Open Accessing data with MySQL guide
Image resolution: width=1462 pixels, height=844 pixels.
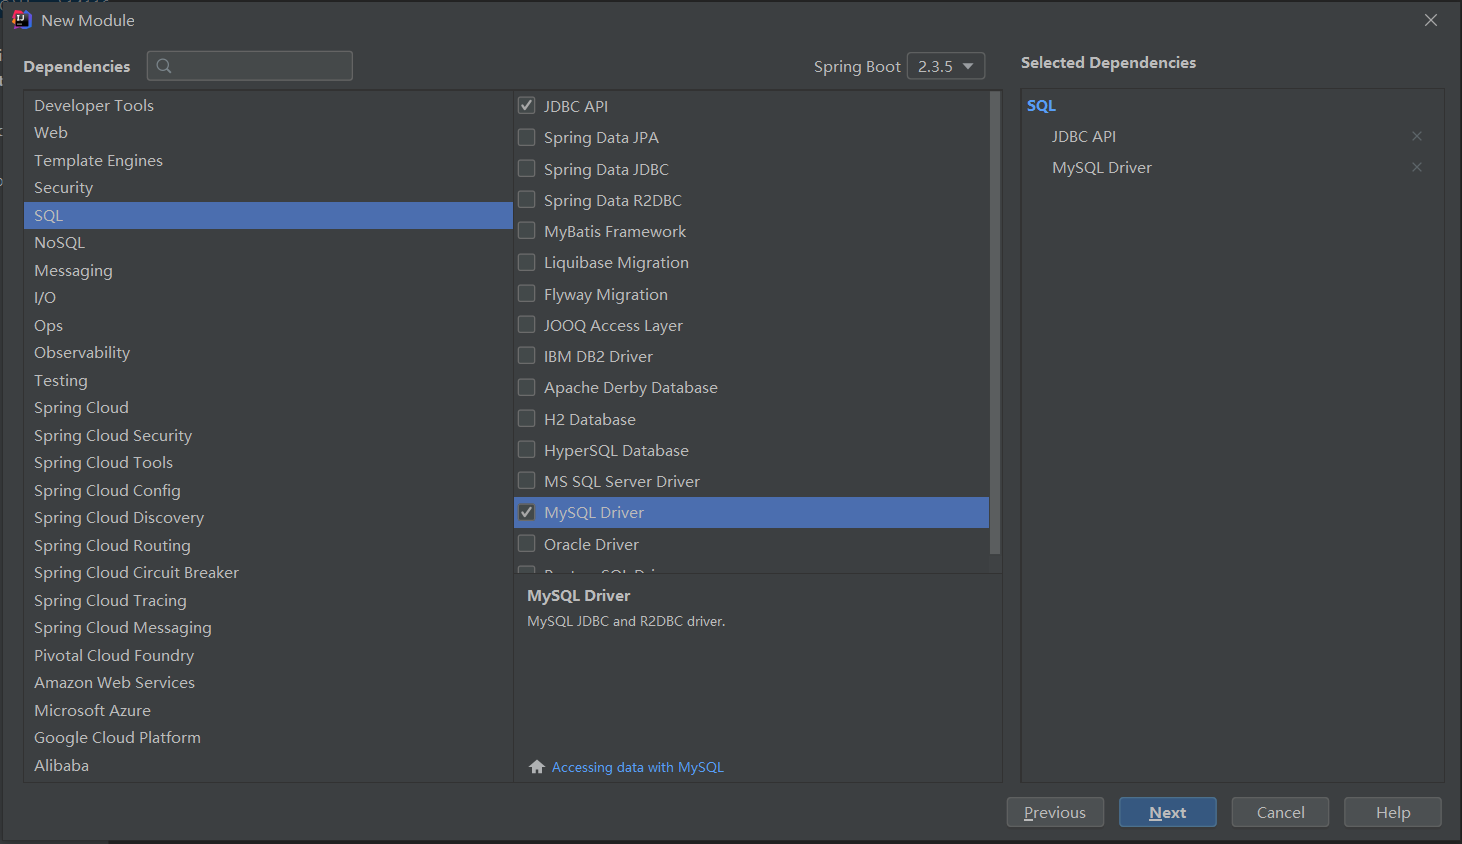(638, 767)
